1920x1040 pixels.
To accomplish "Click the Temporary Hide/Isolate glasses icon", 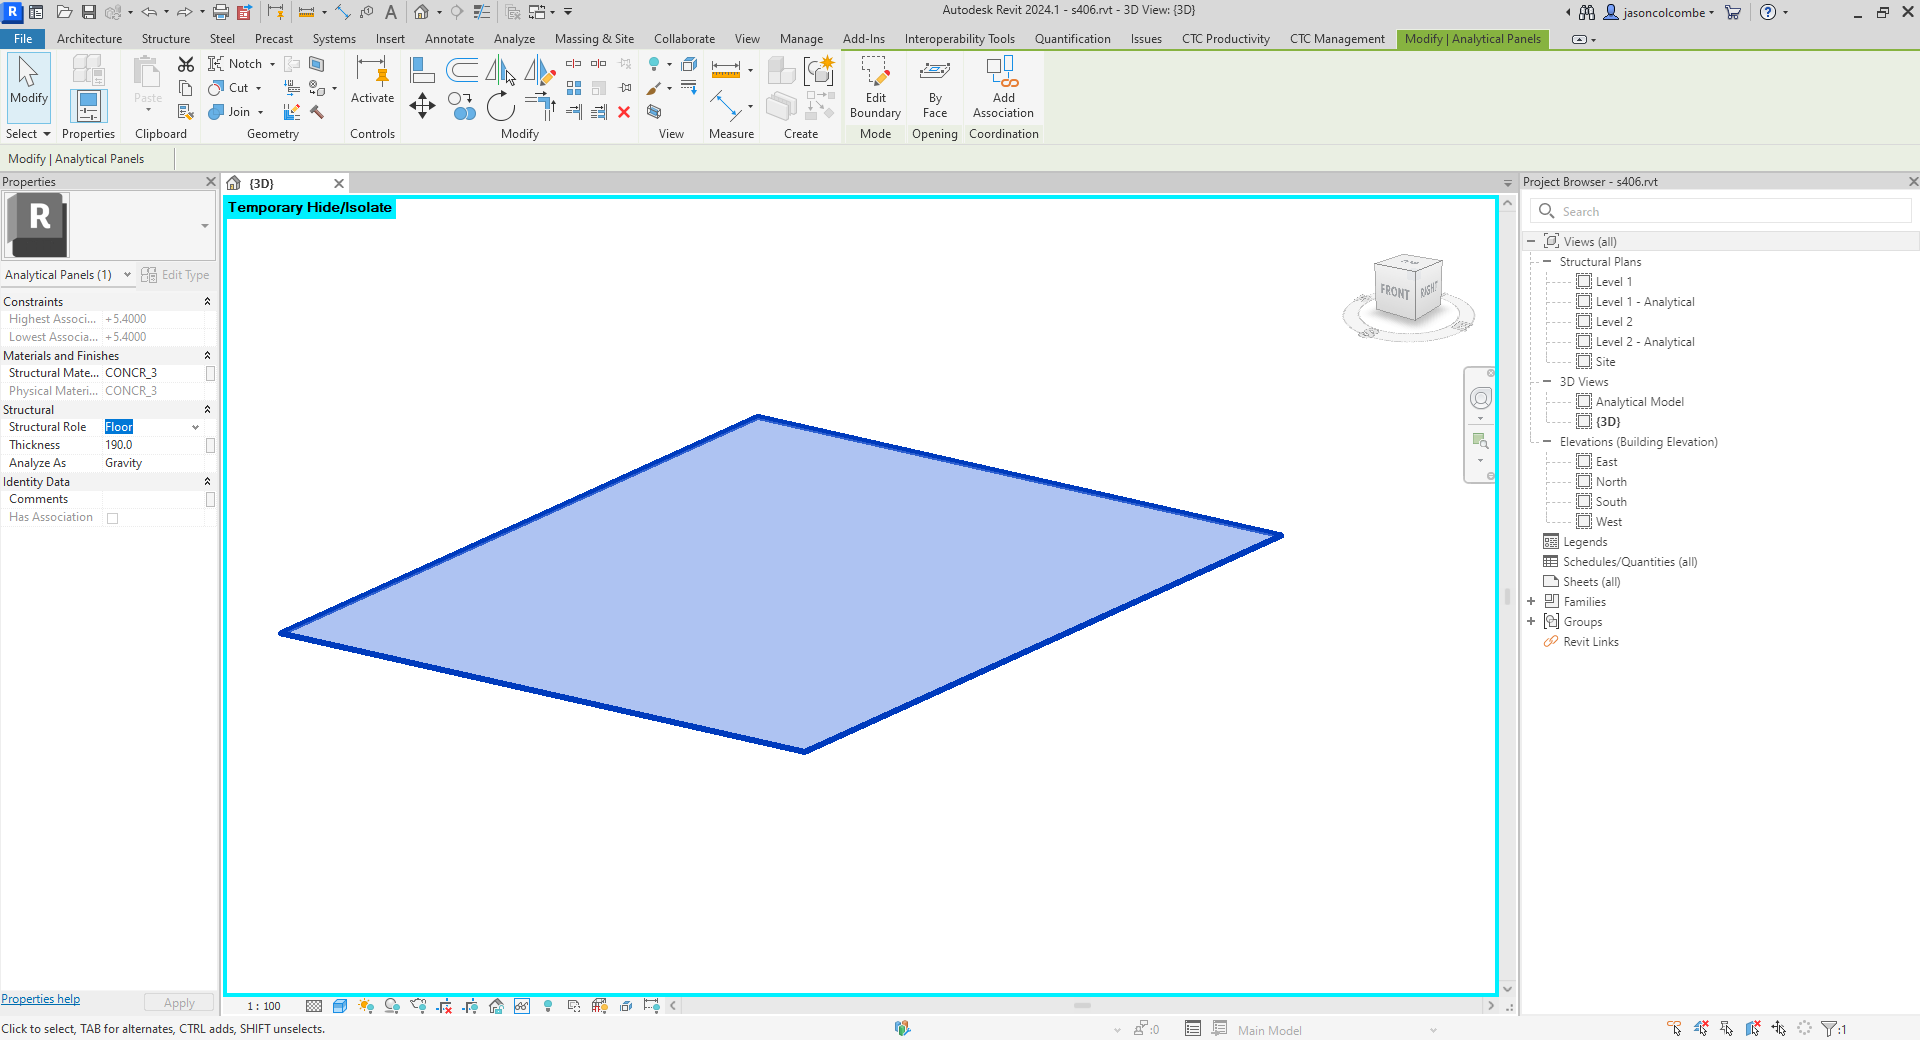I will (522, 1006).
